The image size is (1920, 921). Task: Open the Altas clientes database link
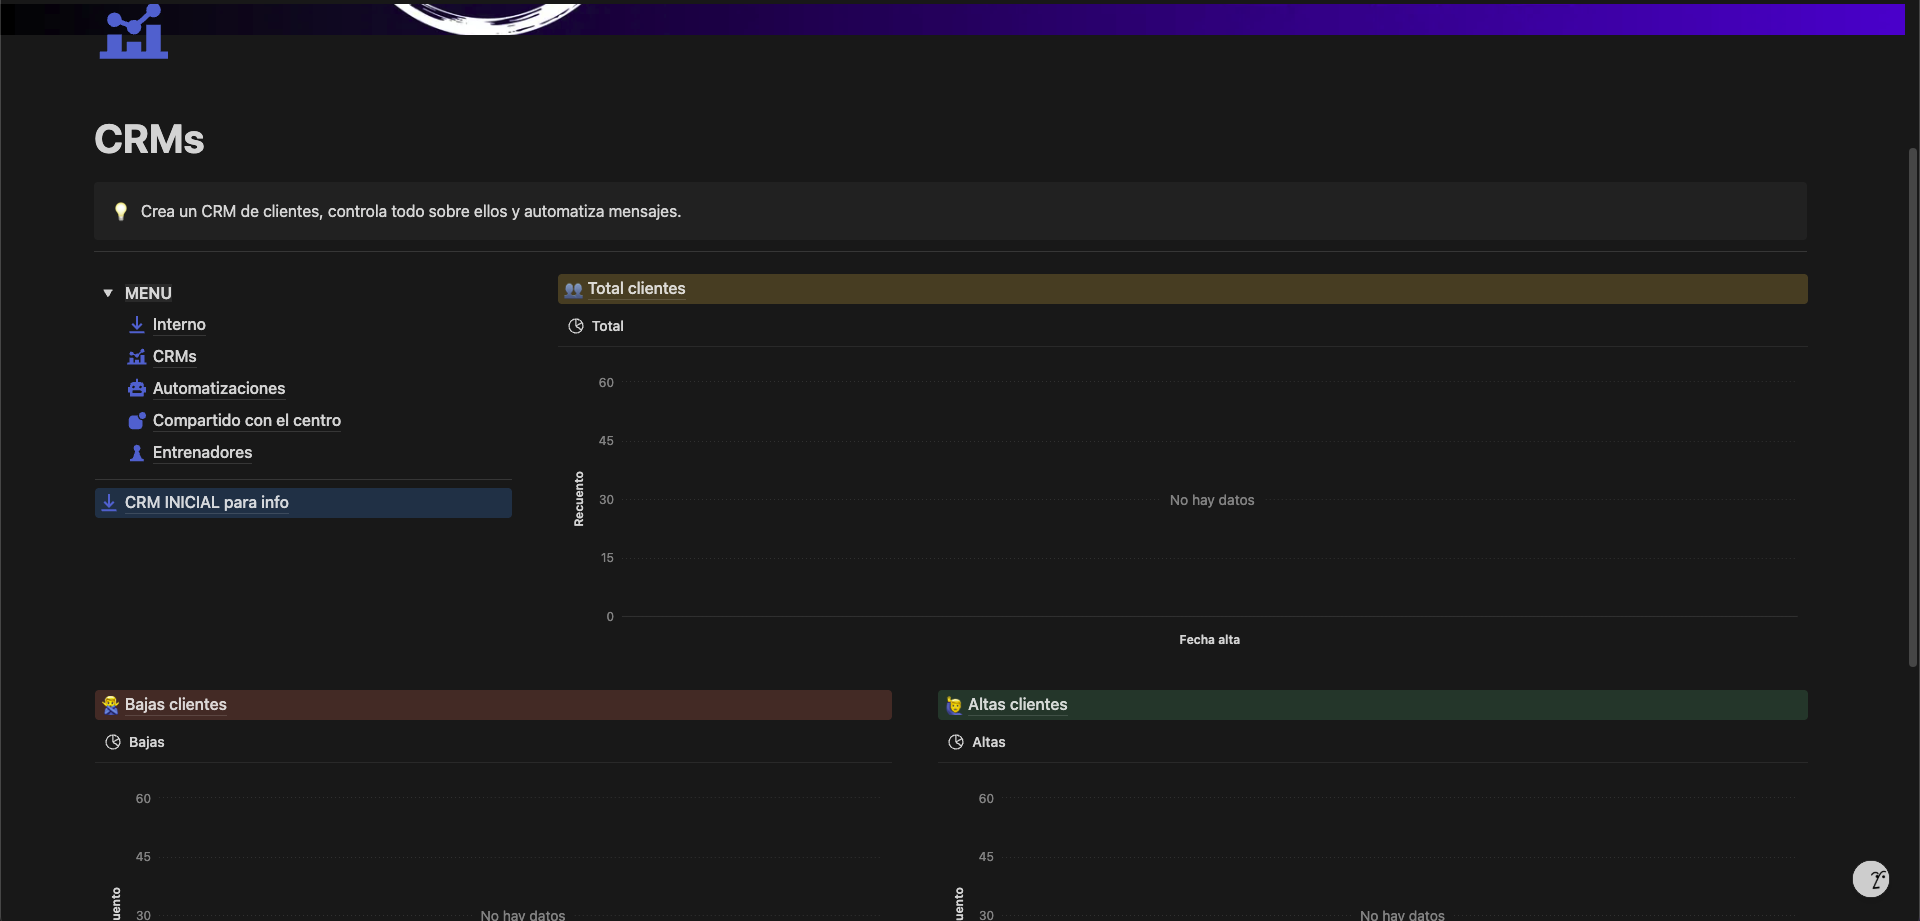click(x=1017, y=705)
